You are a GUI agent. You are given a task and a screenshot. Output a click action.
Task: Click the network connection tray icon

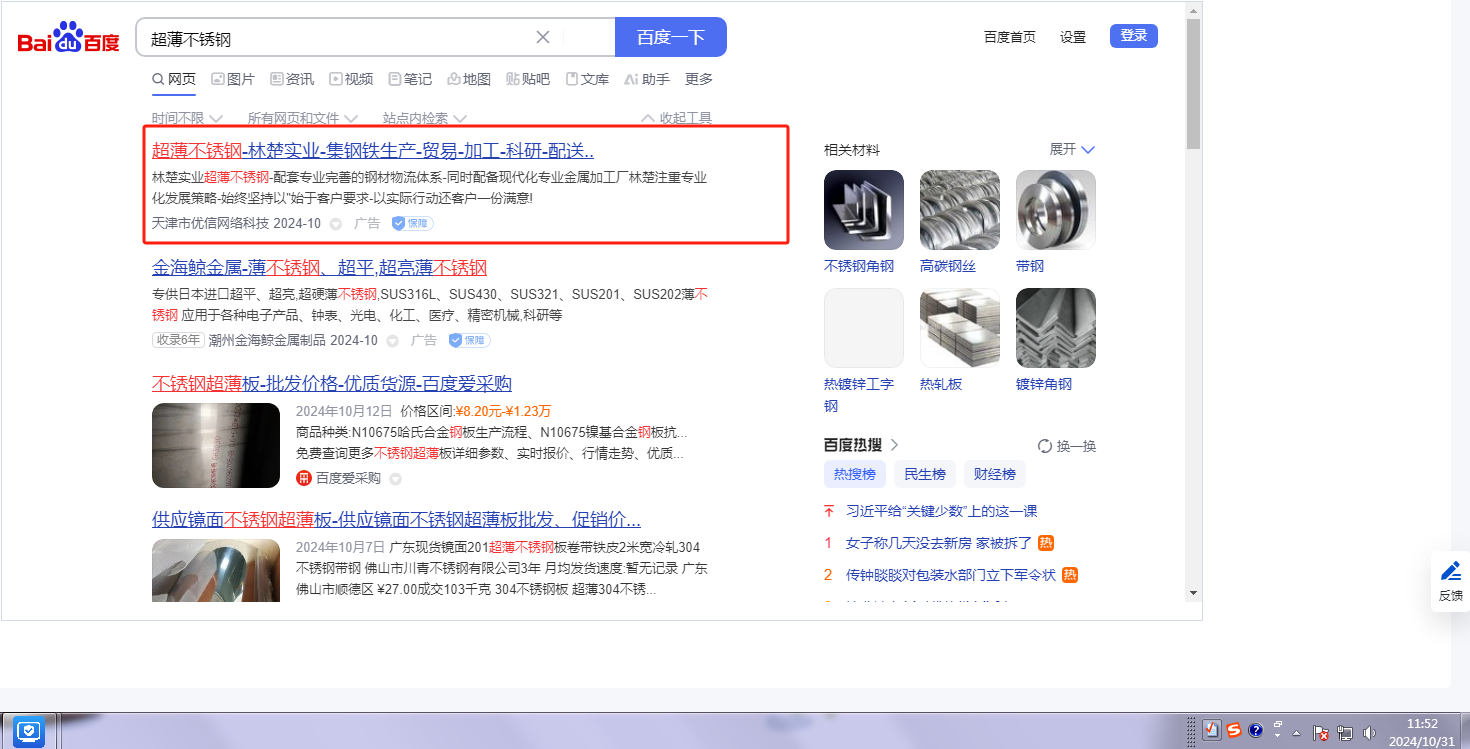tap(1345, 732)
